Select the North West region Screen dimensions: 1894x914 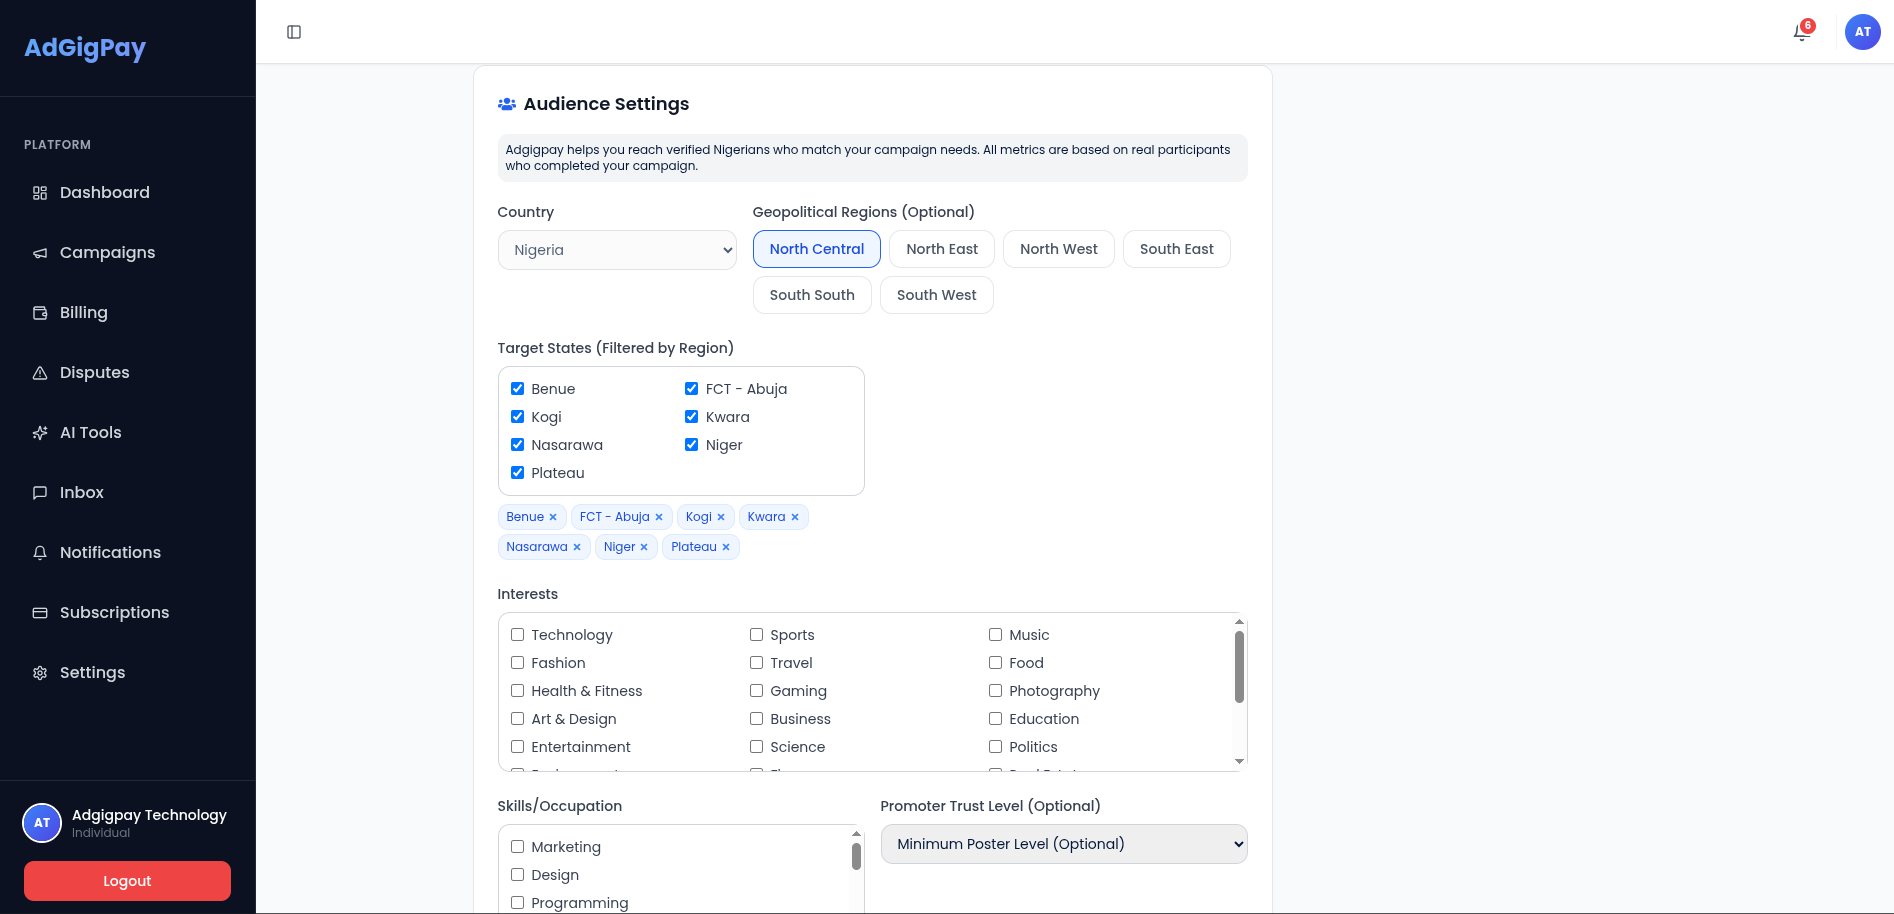pos(1059,249)
